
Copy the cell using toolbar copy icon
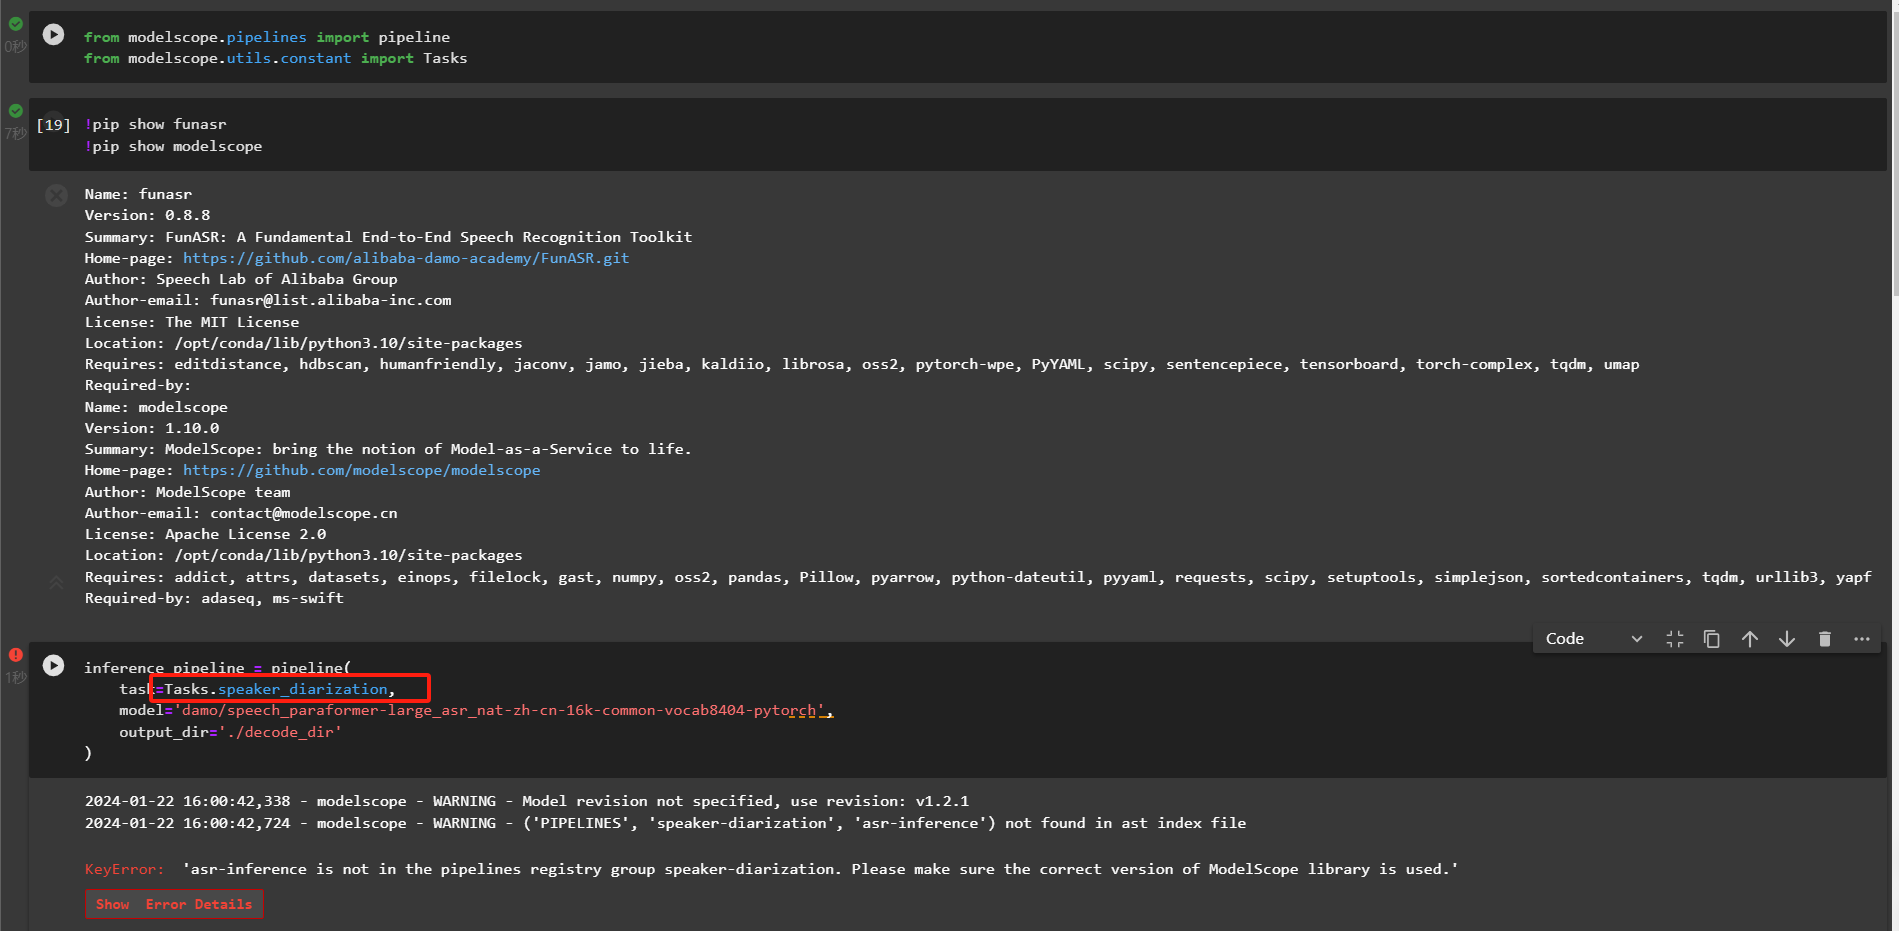pyautogui.click(x=1712, y=639)
